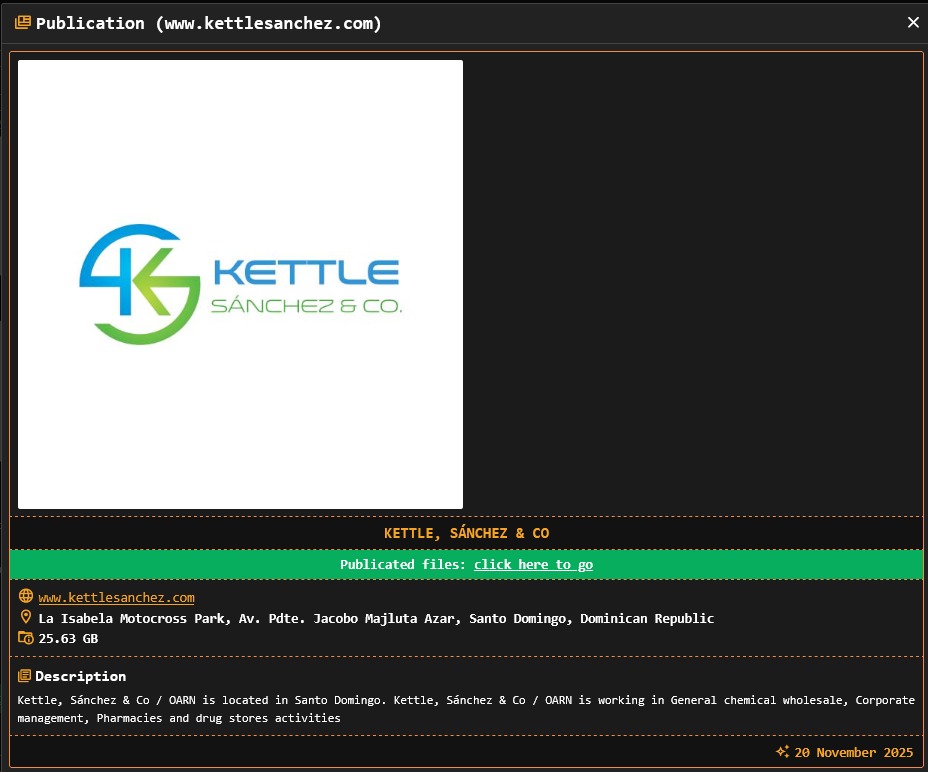Select the description paragraph about OARN

click(460, 708)
